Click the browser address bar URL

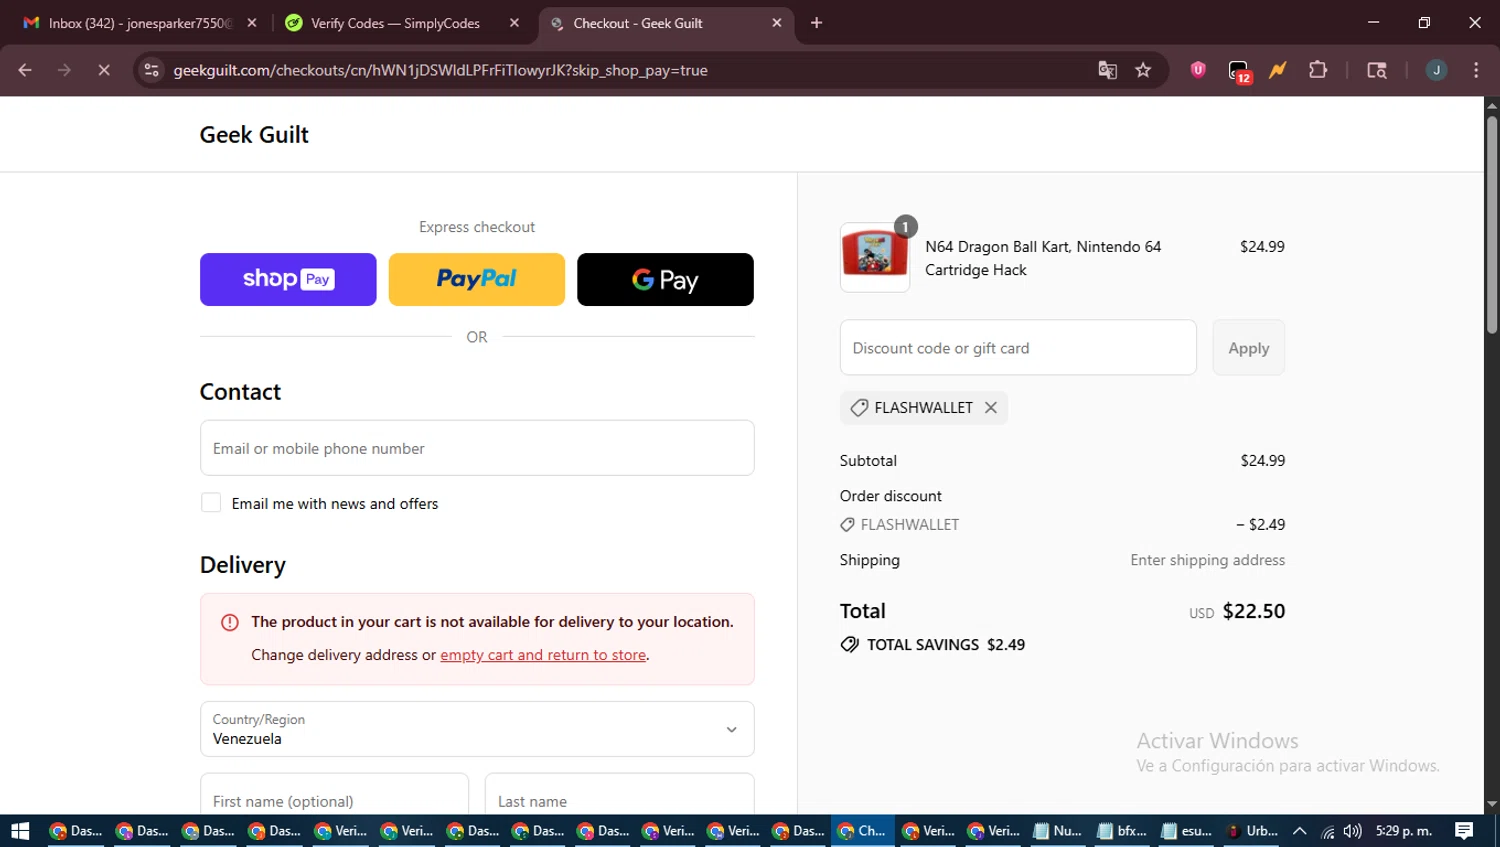click(440, 70)
